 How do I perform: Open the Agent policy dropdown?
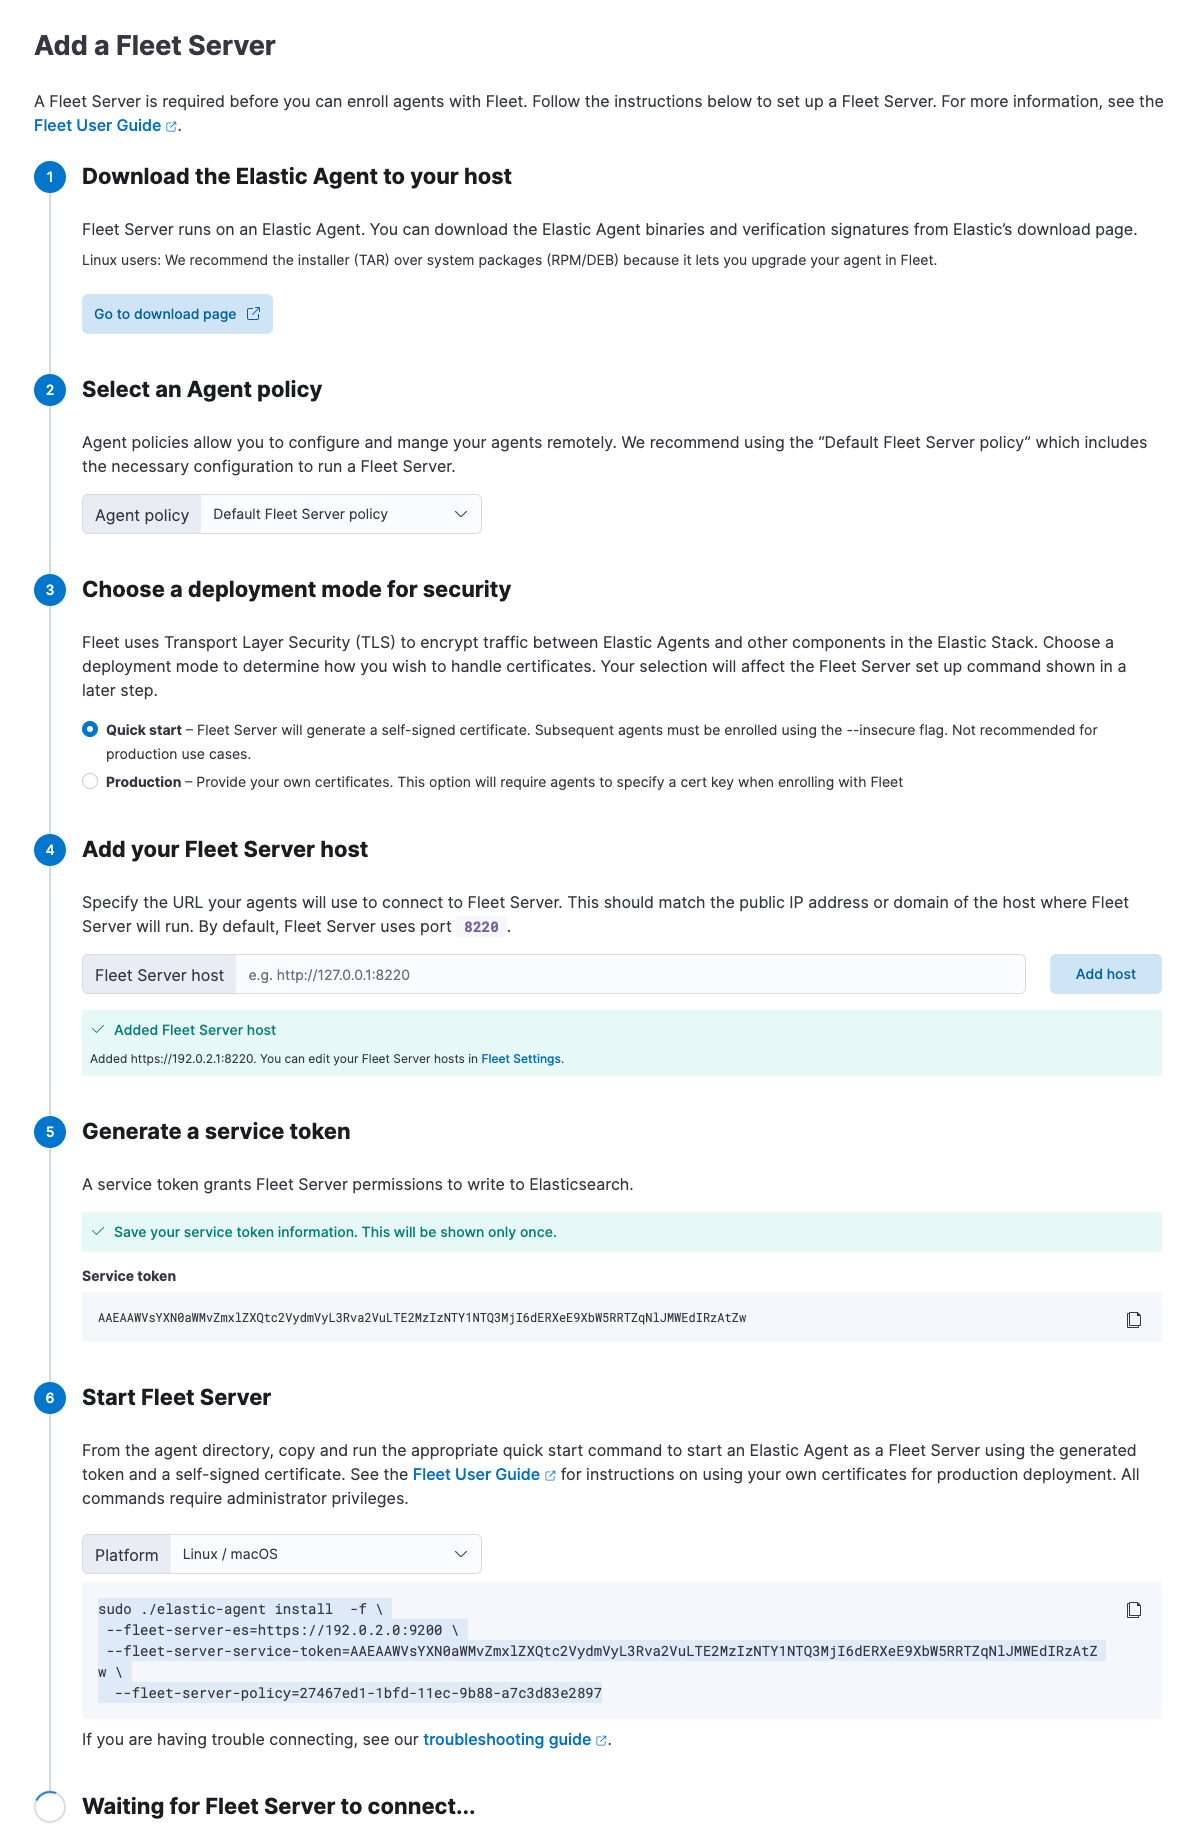(340, 513)
